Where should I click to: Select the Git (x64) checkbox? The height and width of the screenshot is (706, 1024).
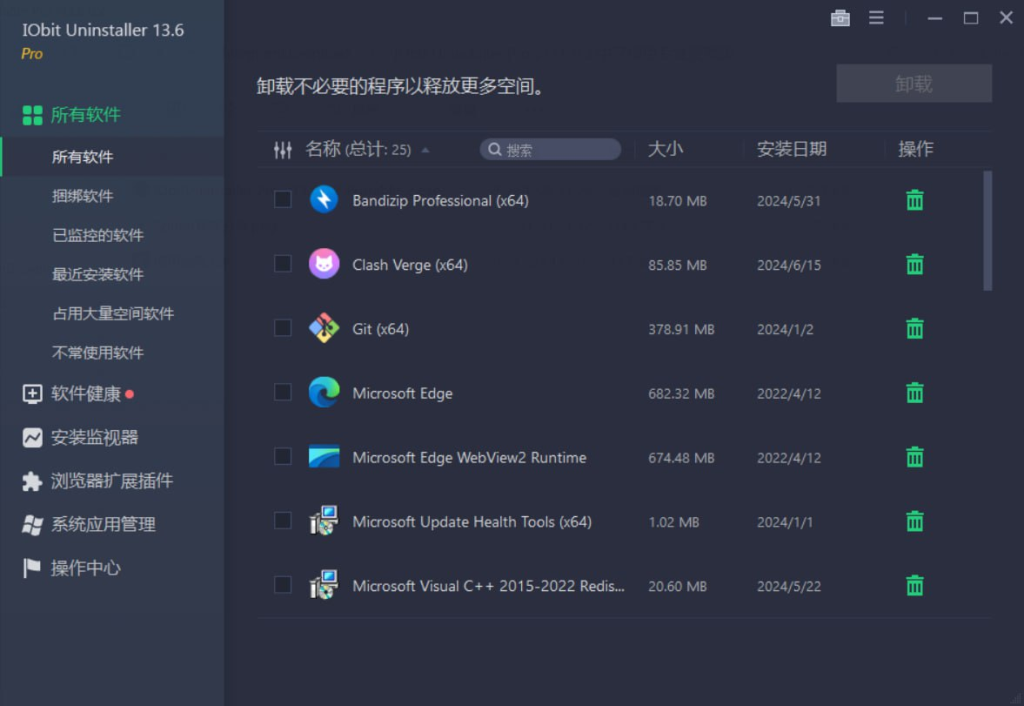(283, 328)
